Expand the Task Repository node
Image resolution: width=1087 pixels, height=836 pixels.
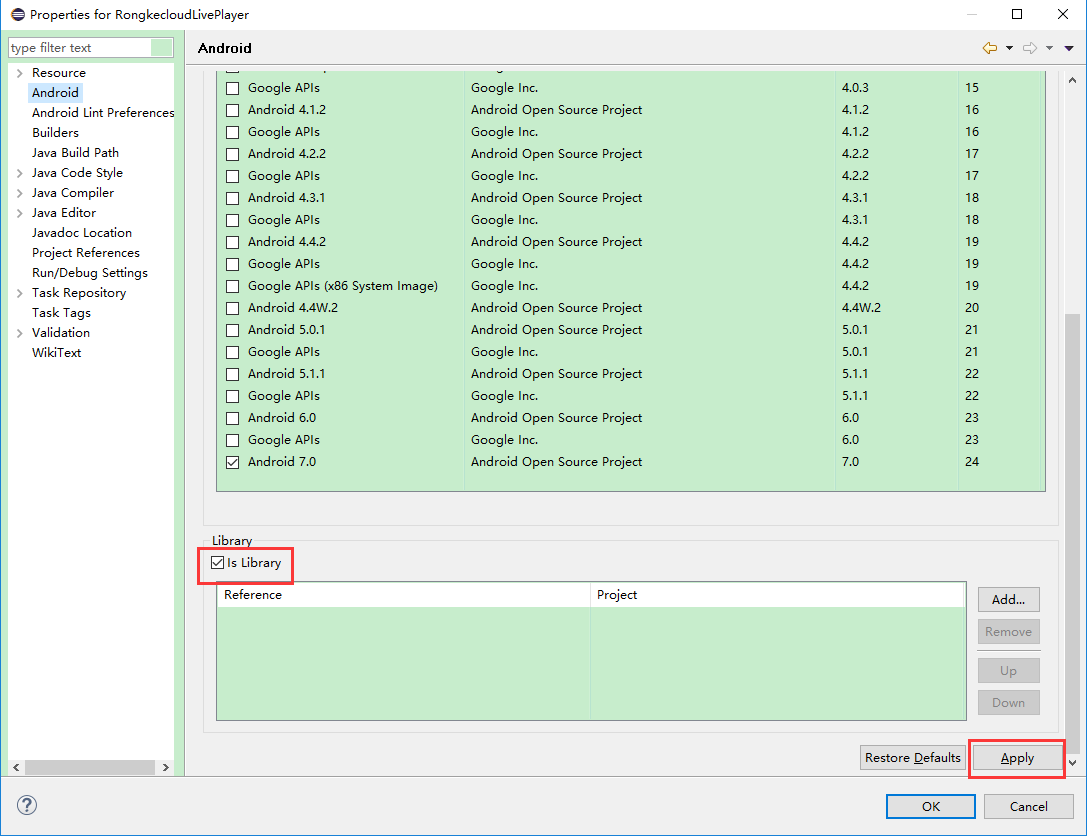(x=19, y=293)
